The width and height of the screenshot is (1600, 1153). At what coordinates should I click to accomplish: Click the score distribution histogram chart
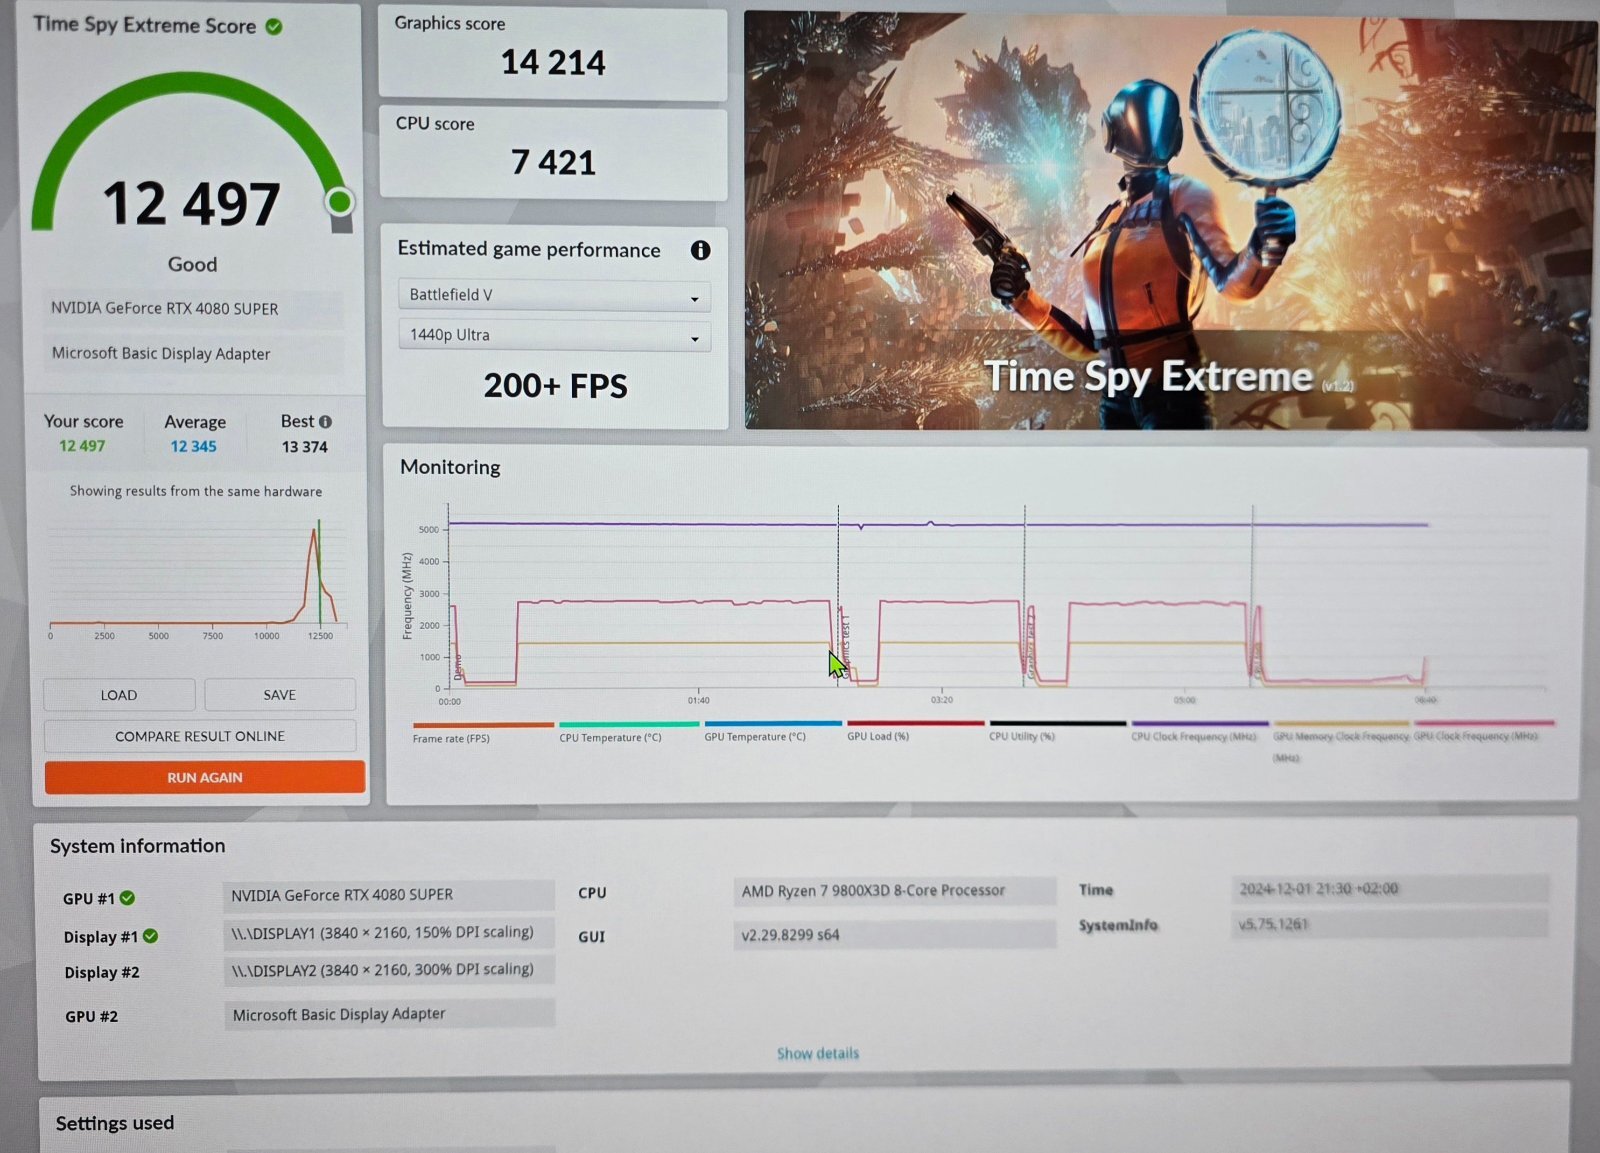(x=197, y=578)
